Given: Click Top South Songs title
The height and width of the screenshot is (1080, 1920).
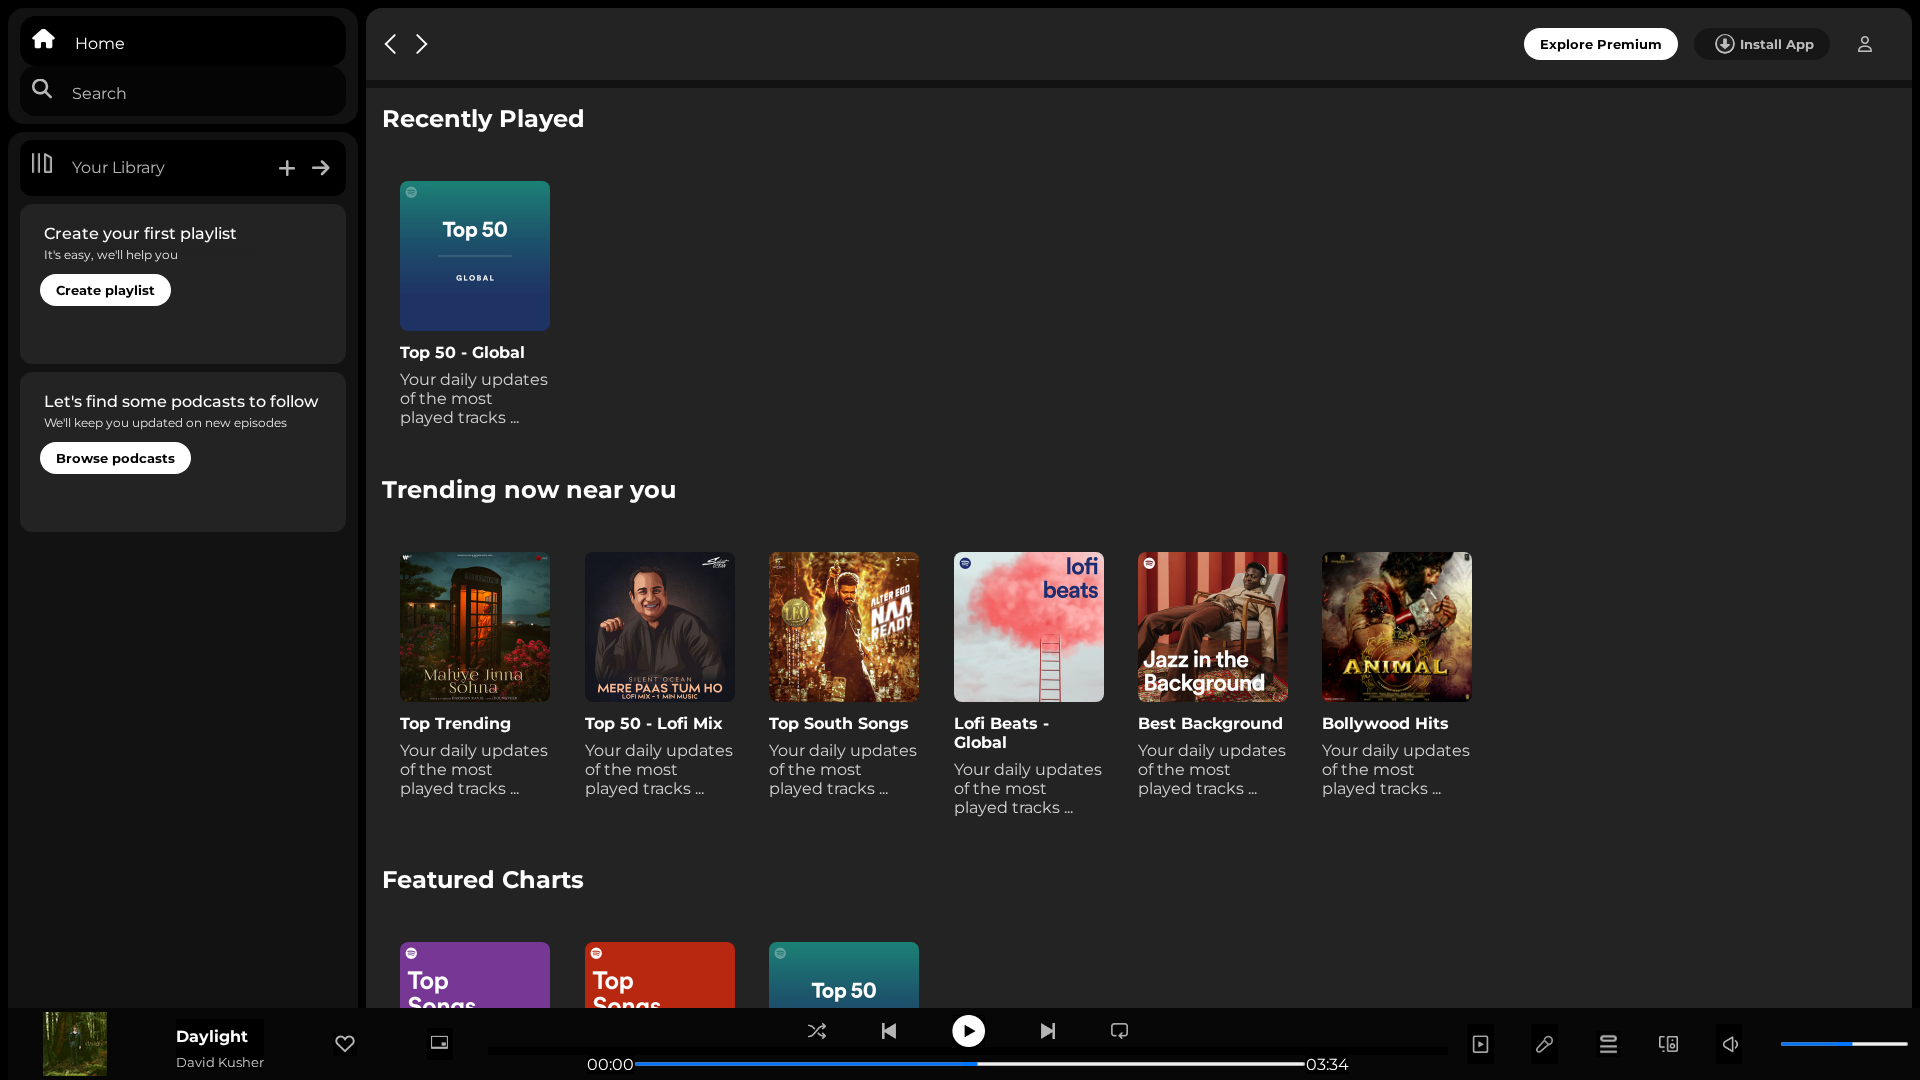Looking at the screenshot, I should tap(838, 723).
